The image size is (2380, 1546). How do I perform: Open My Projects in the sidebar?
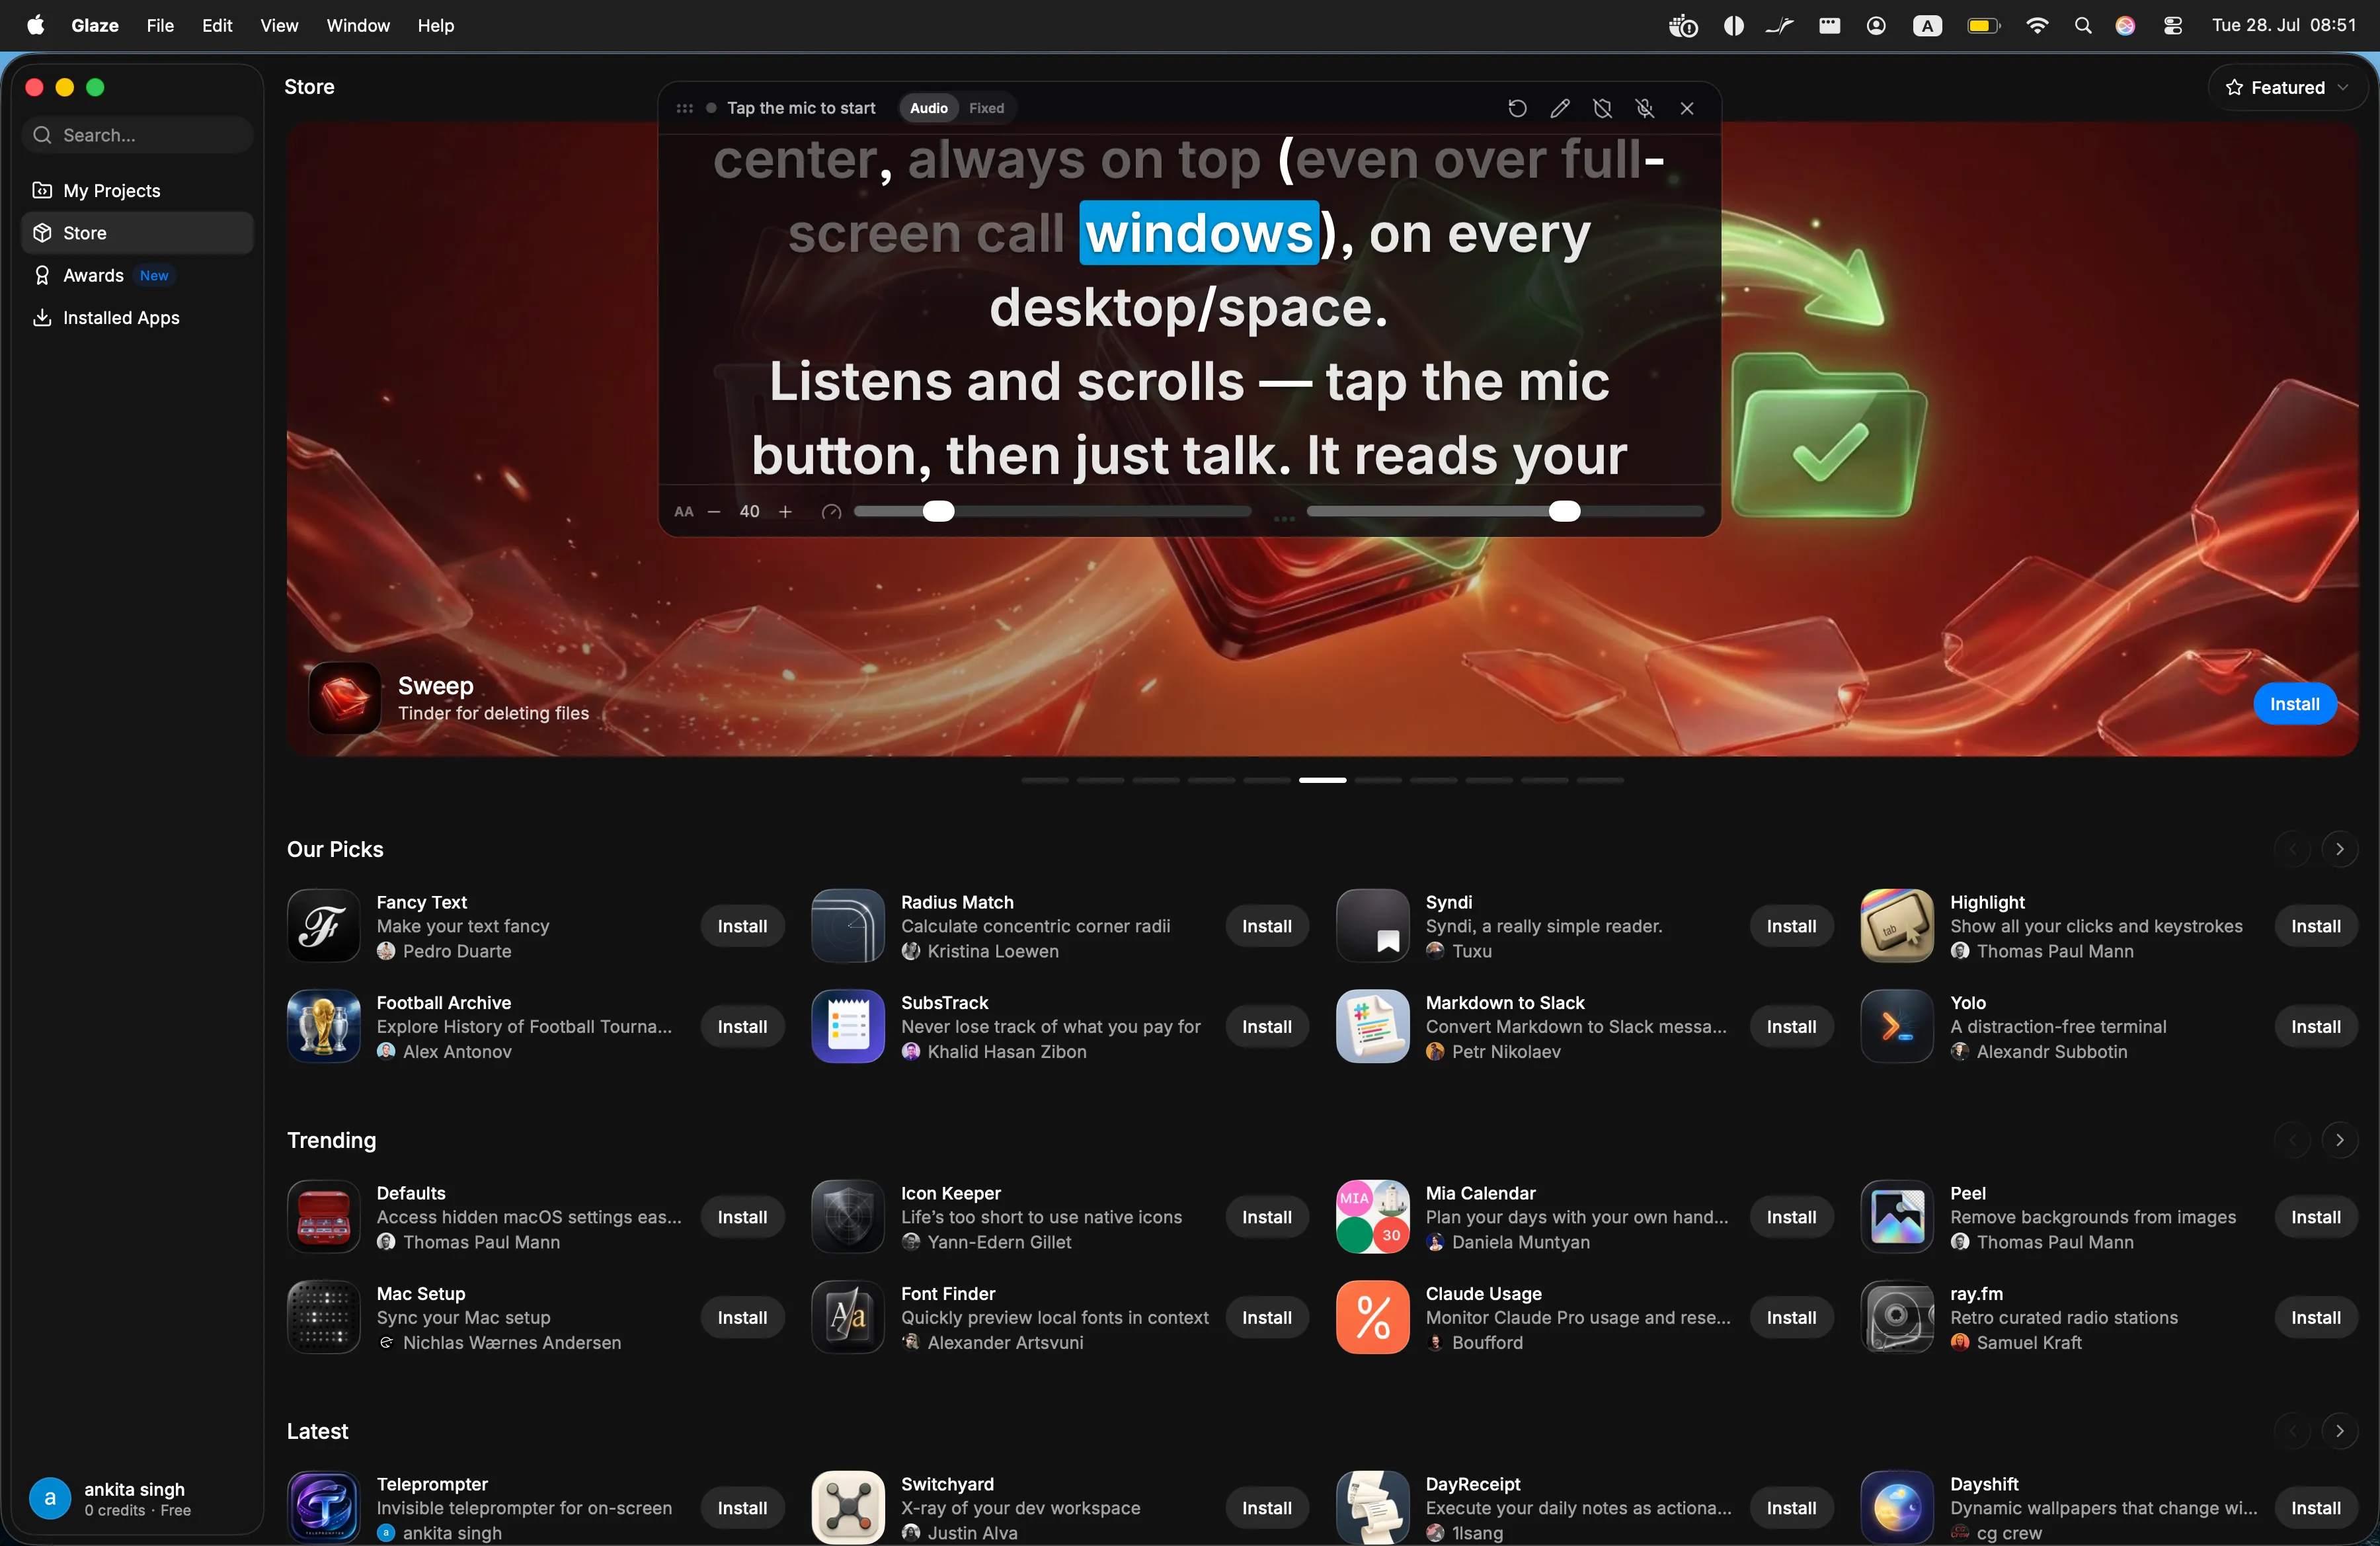pyautogui.click(x=137, y=190)
